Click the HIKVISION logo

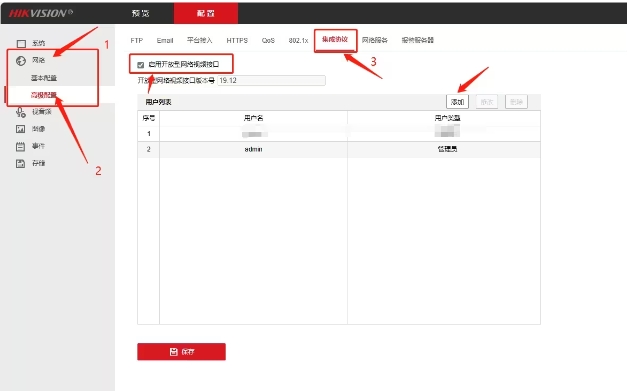(40, 13)
